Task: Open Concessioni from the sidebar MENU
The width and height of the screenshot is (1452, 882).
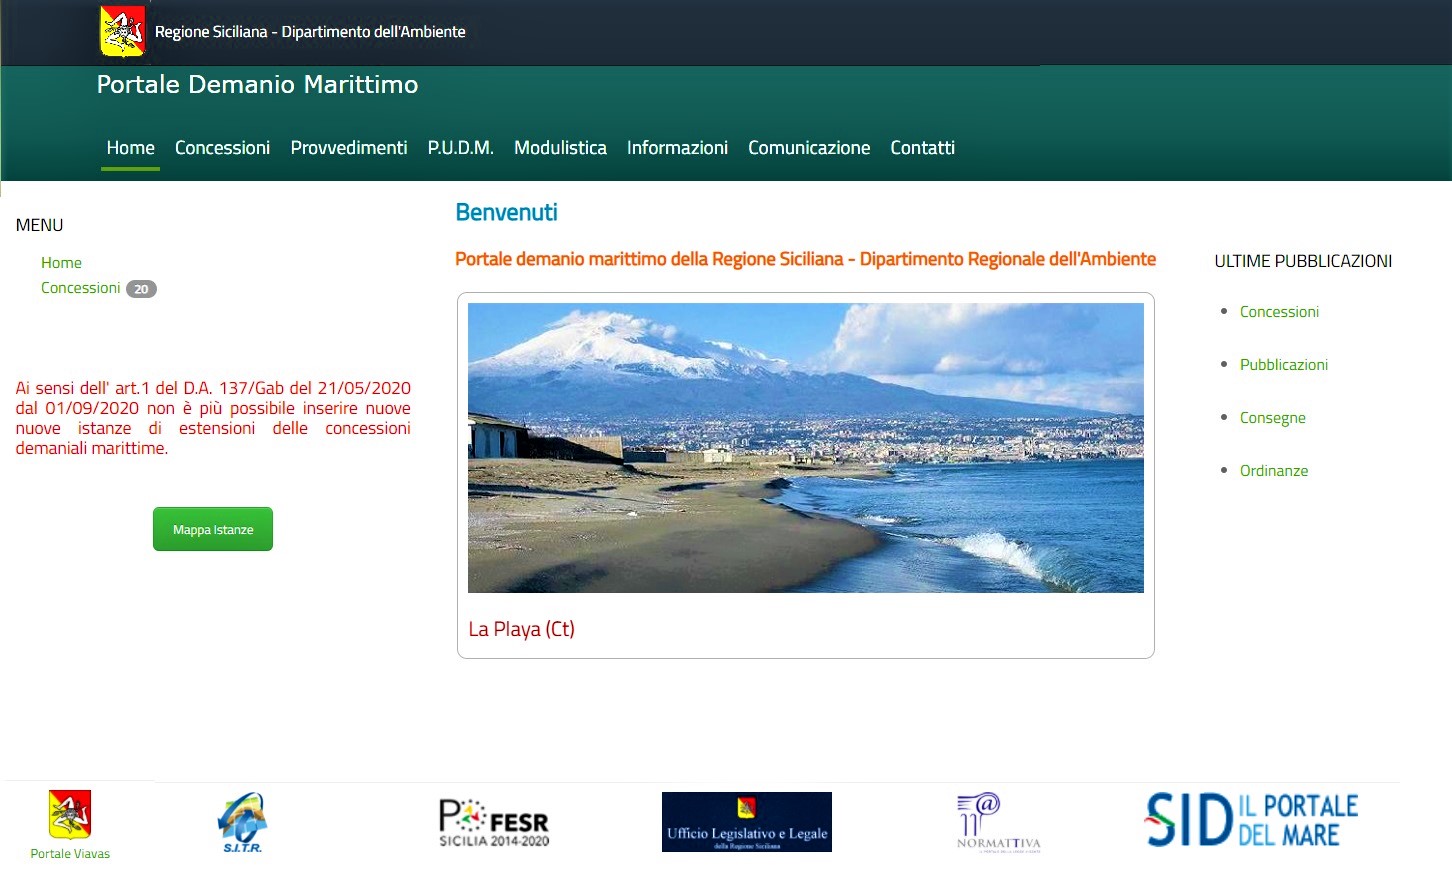Action: (80, 287)
